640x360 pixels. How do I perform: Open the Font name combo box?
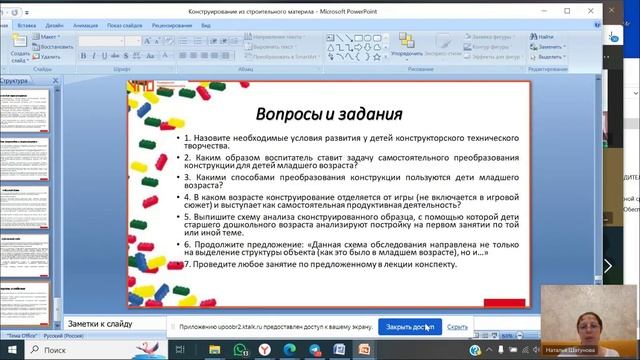(101, 41)
